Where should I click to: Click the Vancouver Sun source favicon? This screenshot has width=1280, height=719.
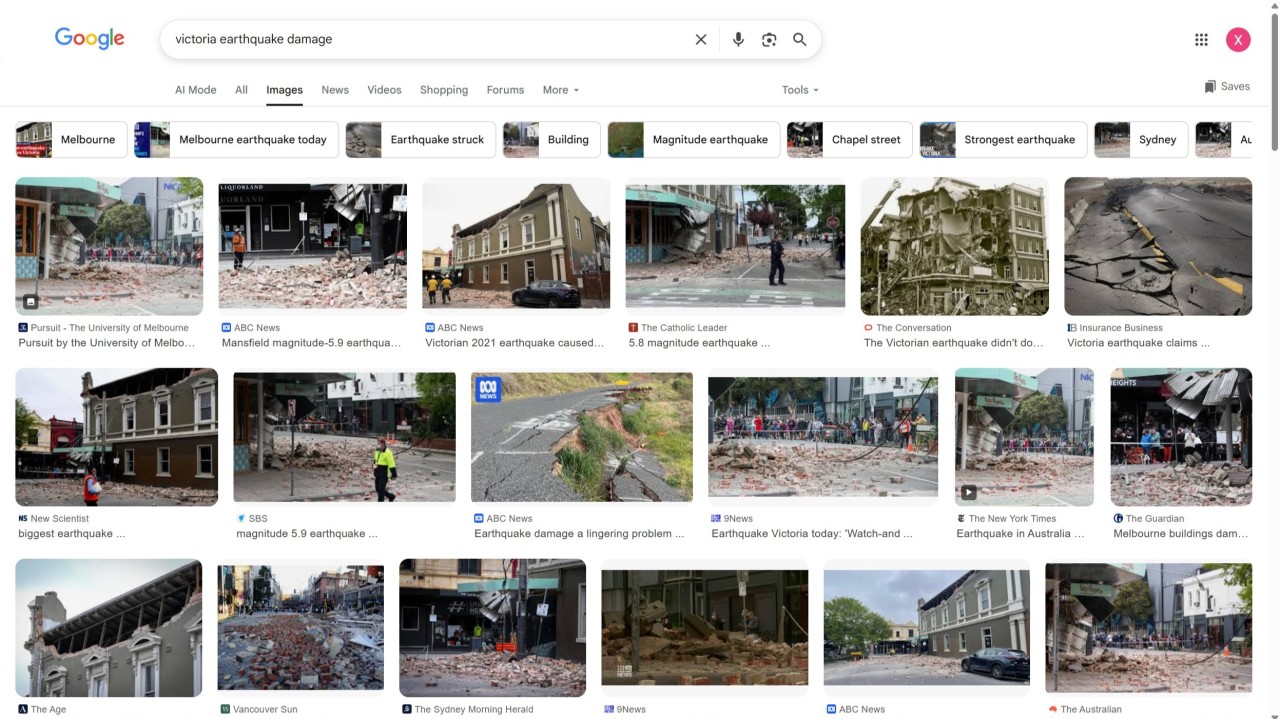pyautogui.click(x=225, y=710)
